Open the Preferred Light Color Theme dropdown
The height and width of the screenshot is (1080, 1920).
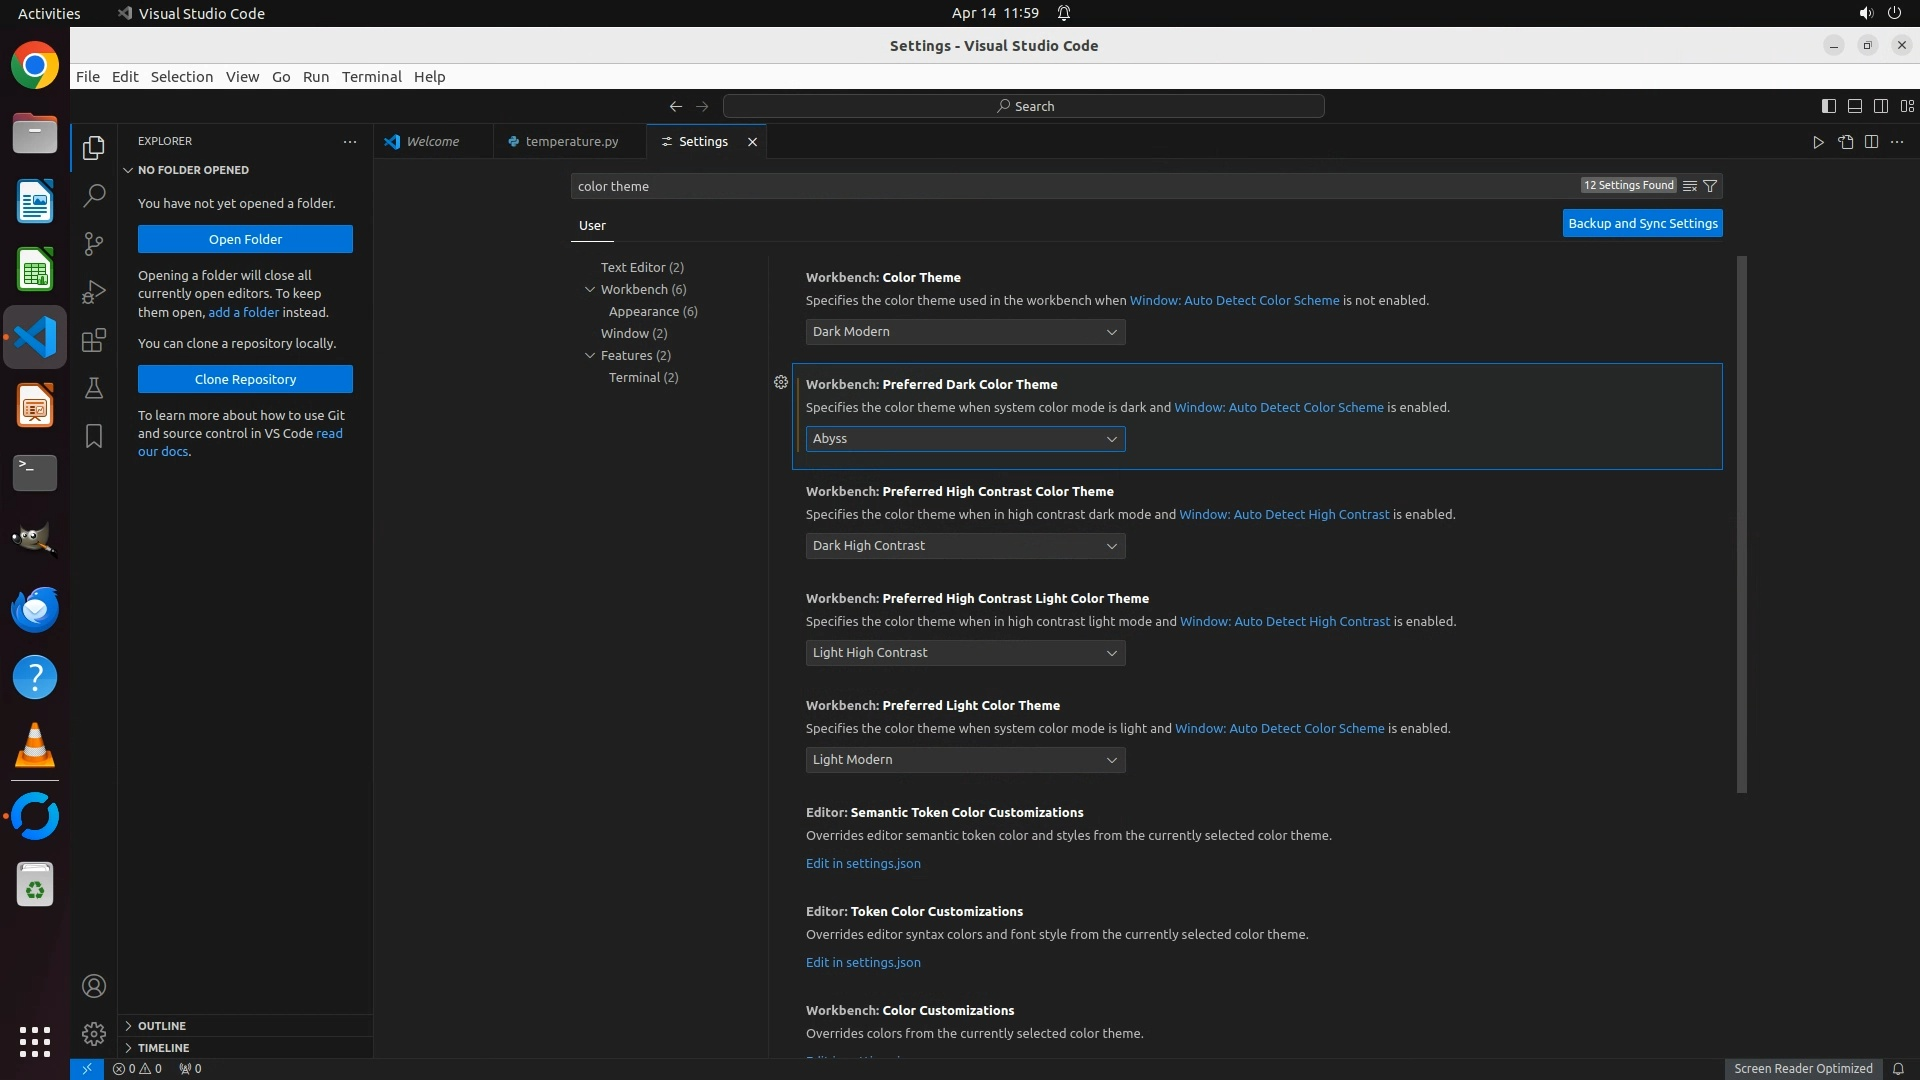[x=965, y=760]
